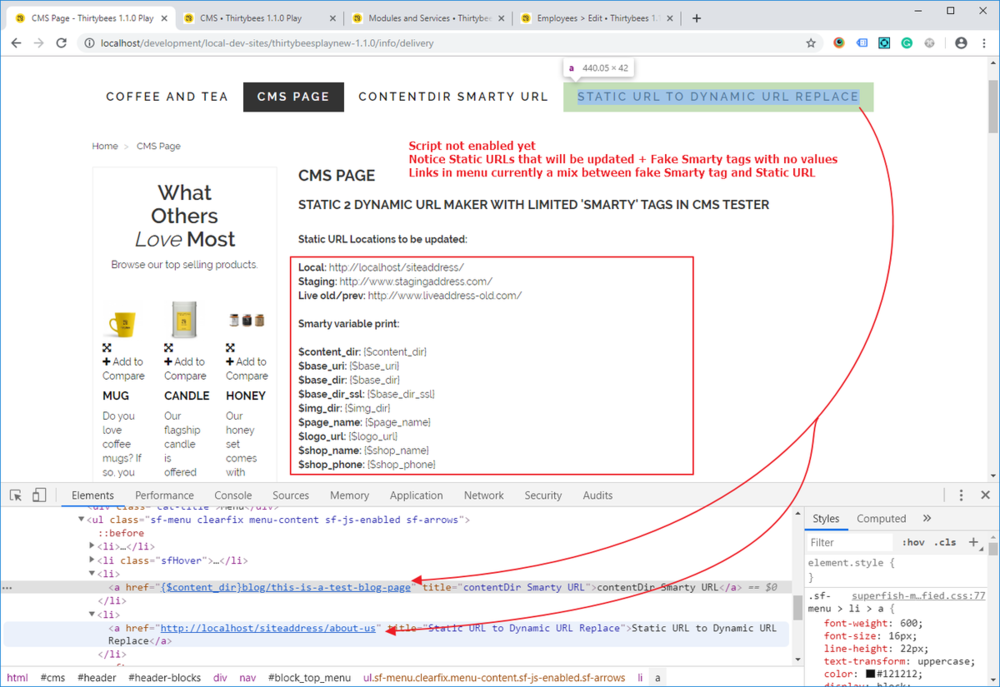Click the Home breadcrumb link
Screen dimensions: 1000x687
[105, 146]
